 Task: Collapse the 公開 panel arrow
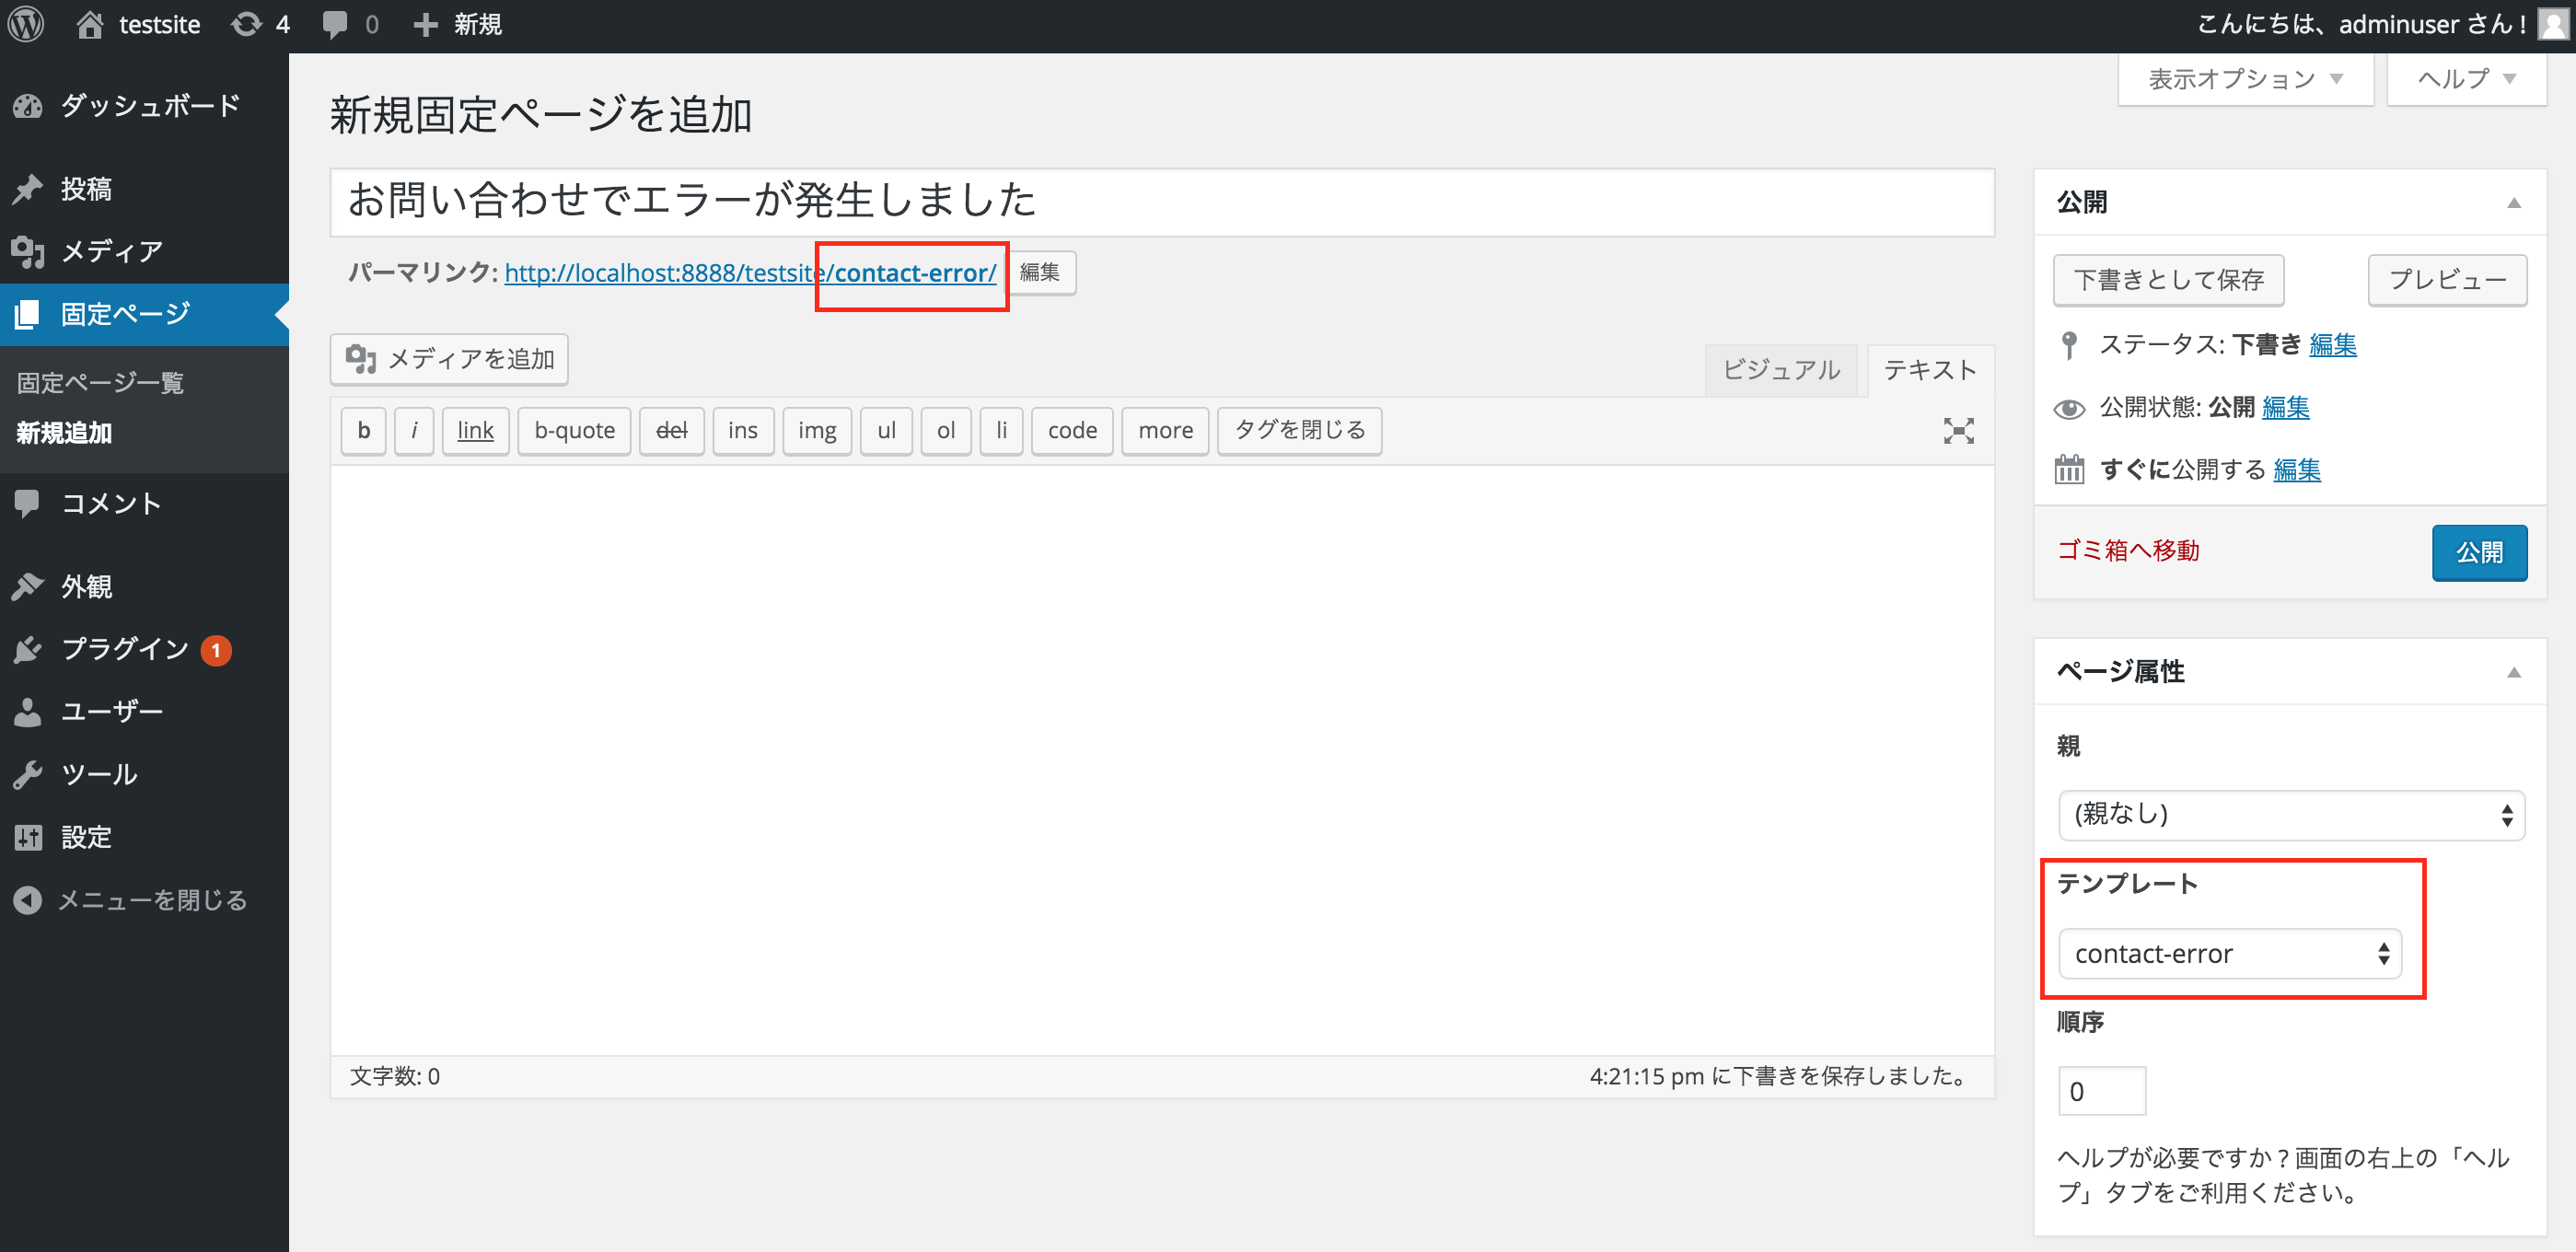click(2516, 204)
